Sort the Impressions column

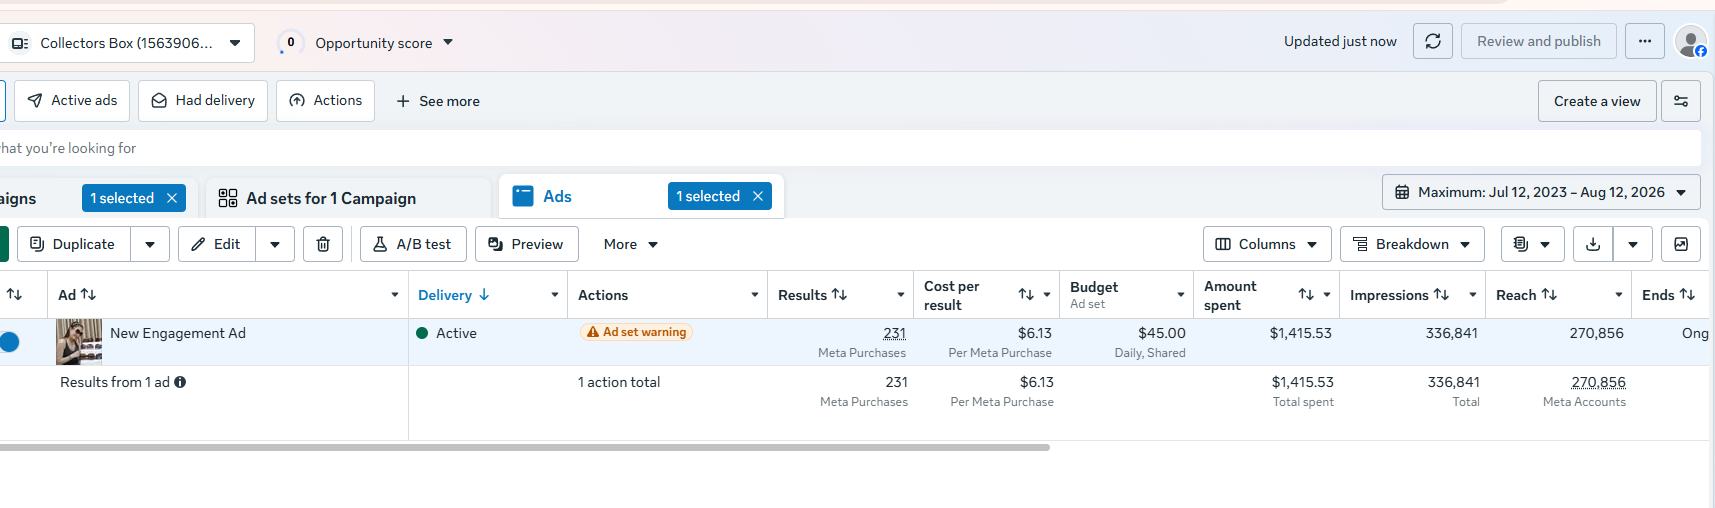[x=1441, y=294]
